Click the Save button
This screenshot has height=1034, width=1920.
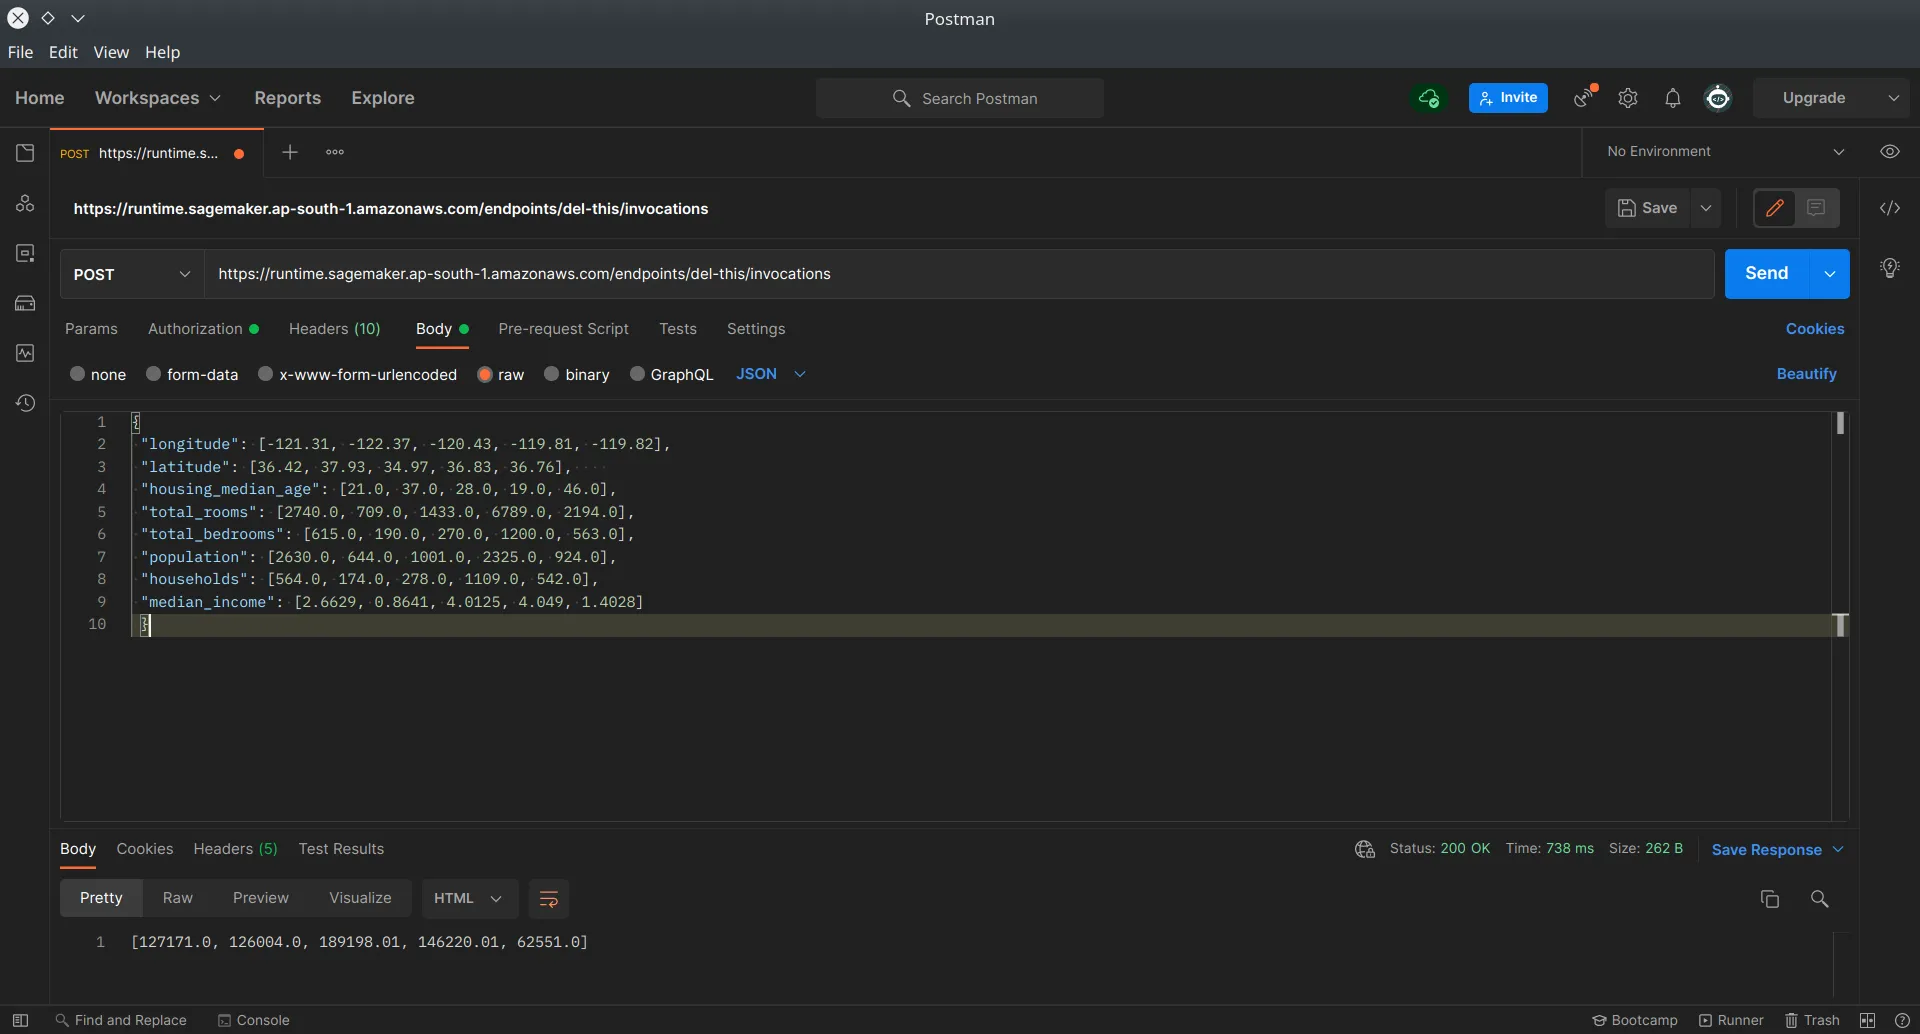click(1648, 208)
